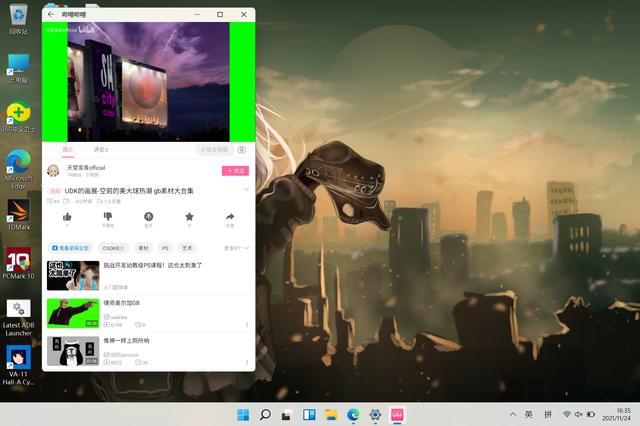Image resolution: width=640 pixels, height=426 pixels.
Task: Toggle the danmaku switch icon beside input
Action: coord(242,150)
